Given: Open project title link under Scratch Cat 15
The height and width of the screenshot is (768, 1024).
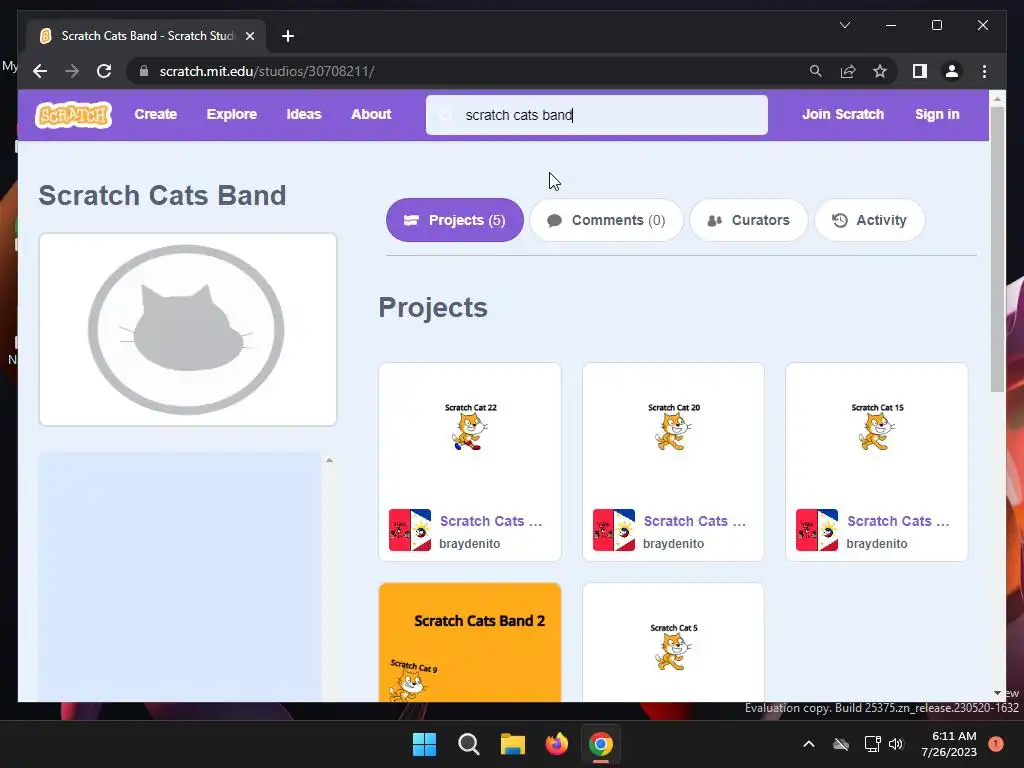Looking at the screenshot, I should (899, 521).
